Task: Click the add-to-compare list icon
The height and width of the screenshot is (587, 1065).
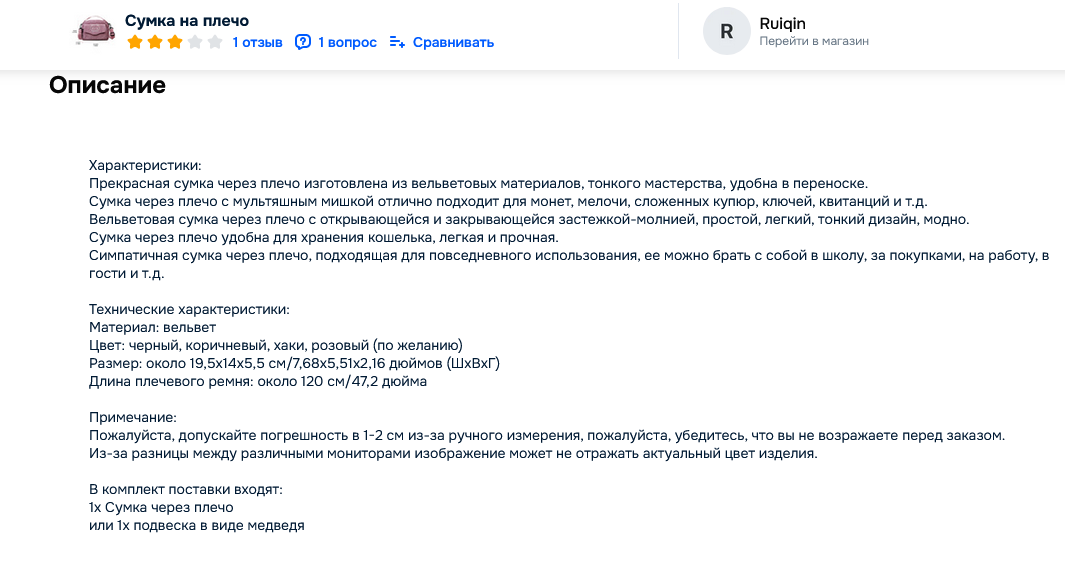Action: pyautogui.click(x=397, y=42)
